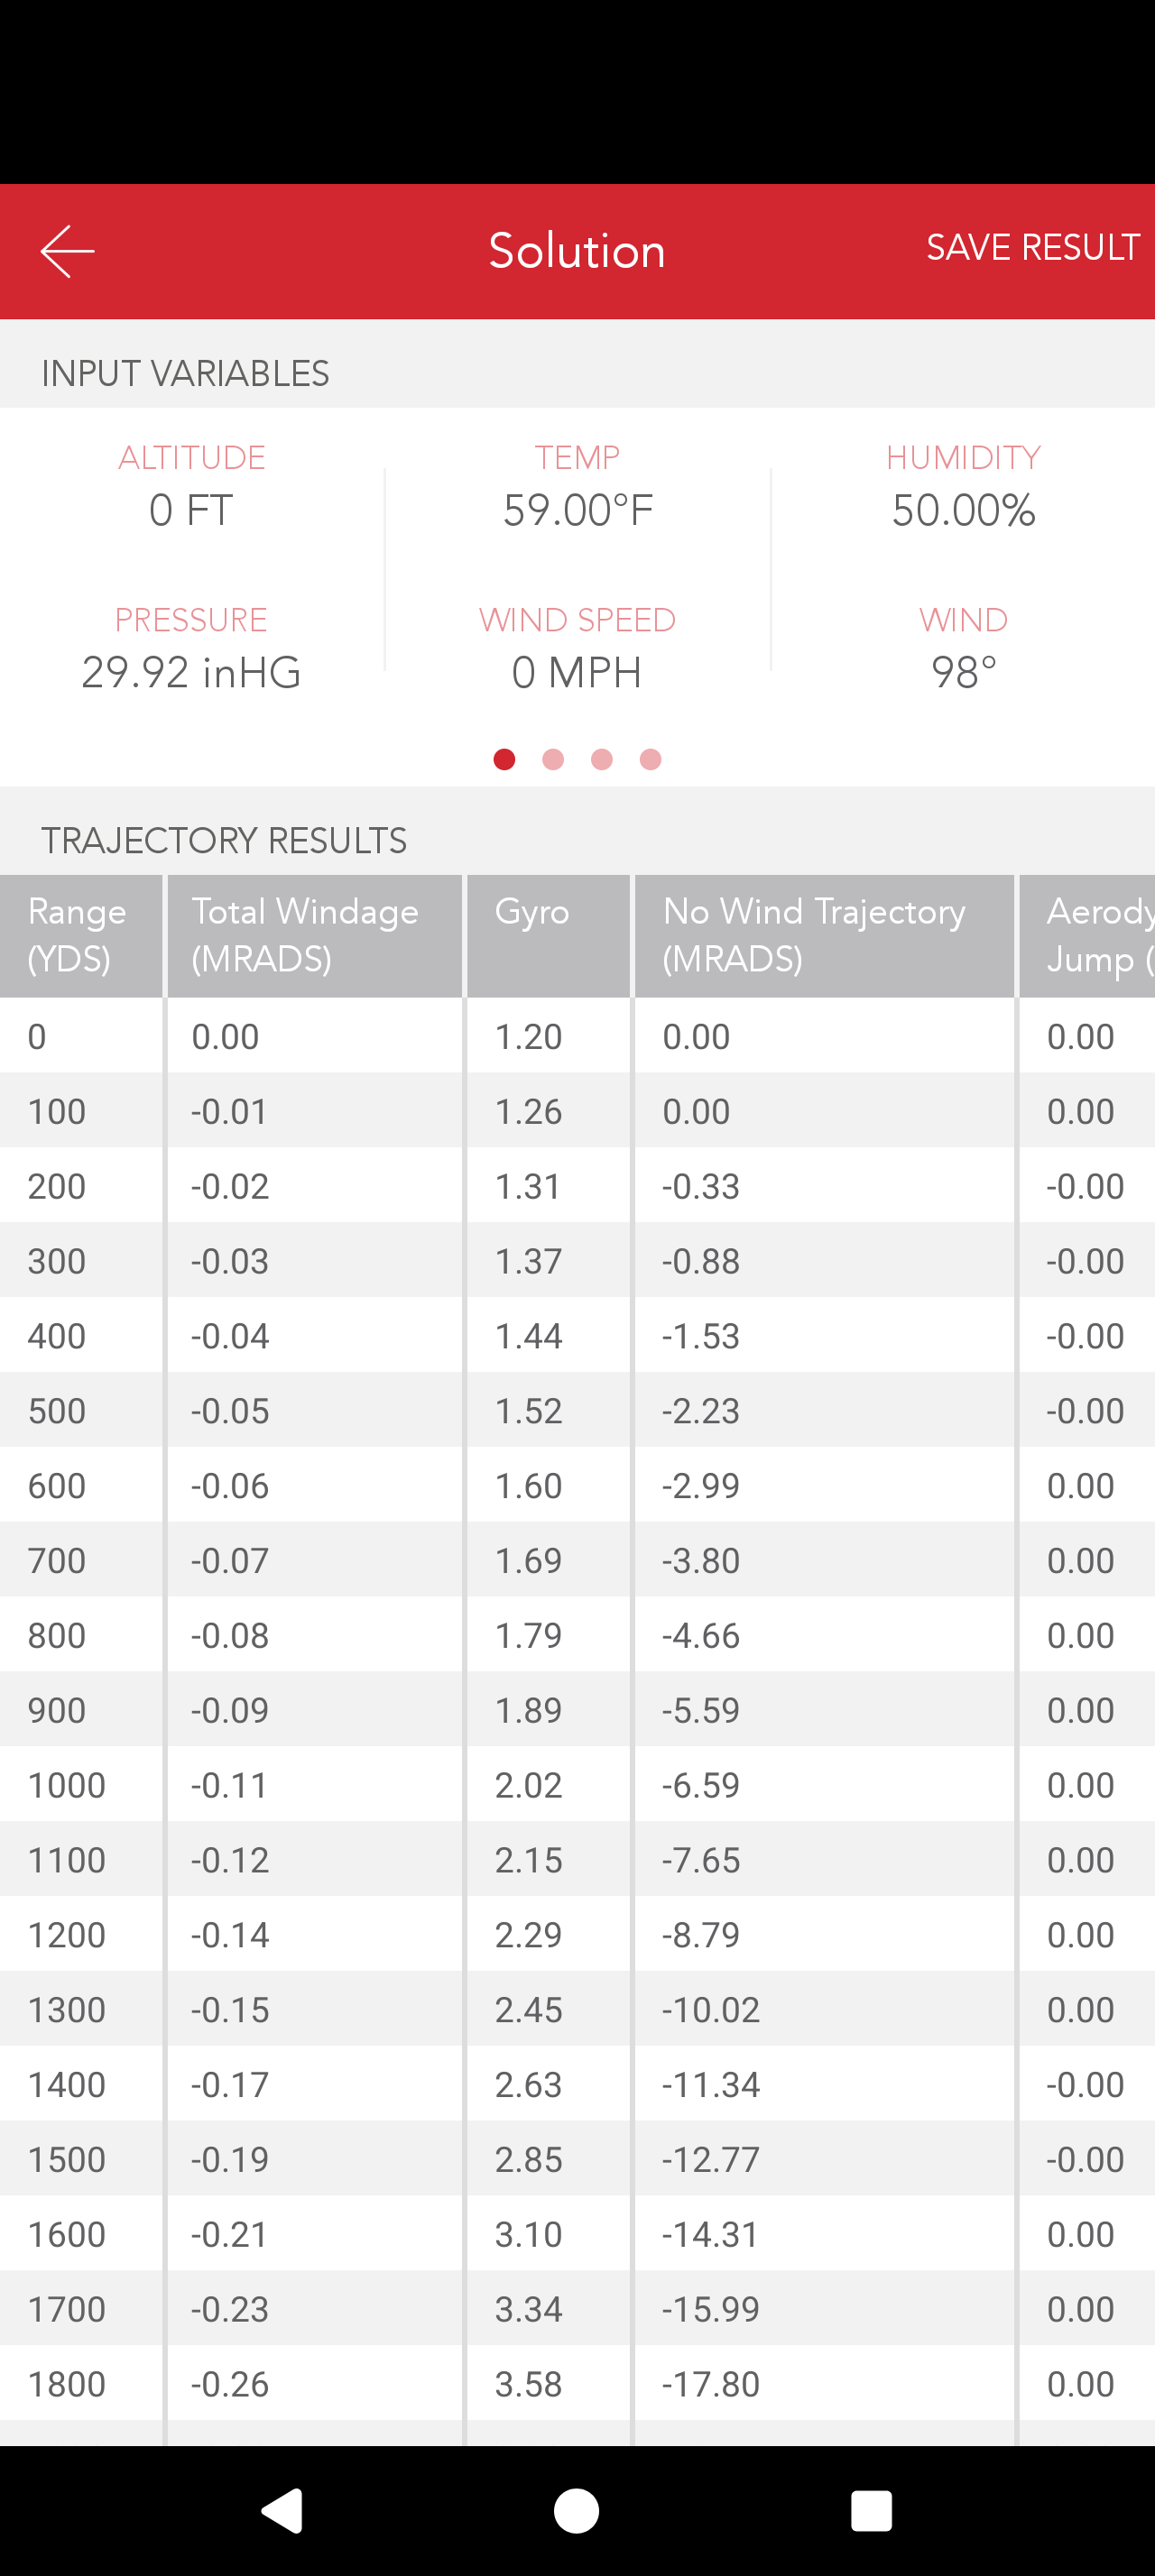This screenshot has height=2576, width=1155.
Task: Tap Android recent apps square icon
Action: point(871,2511)
